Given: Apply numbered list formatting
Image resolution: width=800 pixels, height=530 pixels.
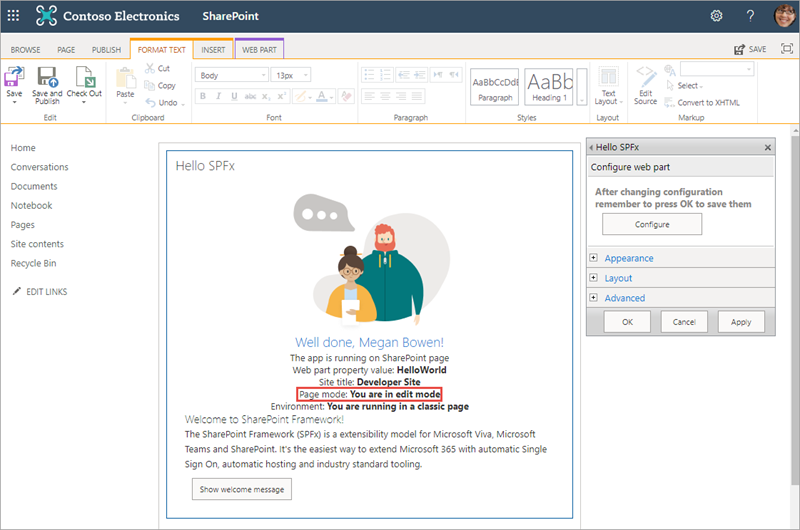Looking at the screenshot, I should (385, 75).
